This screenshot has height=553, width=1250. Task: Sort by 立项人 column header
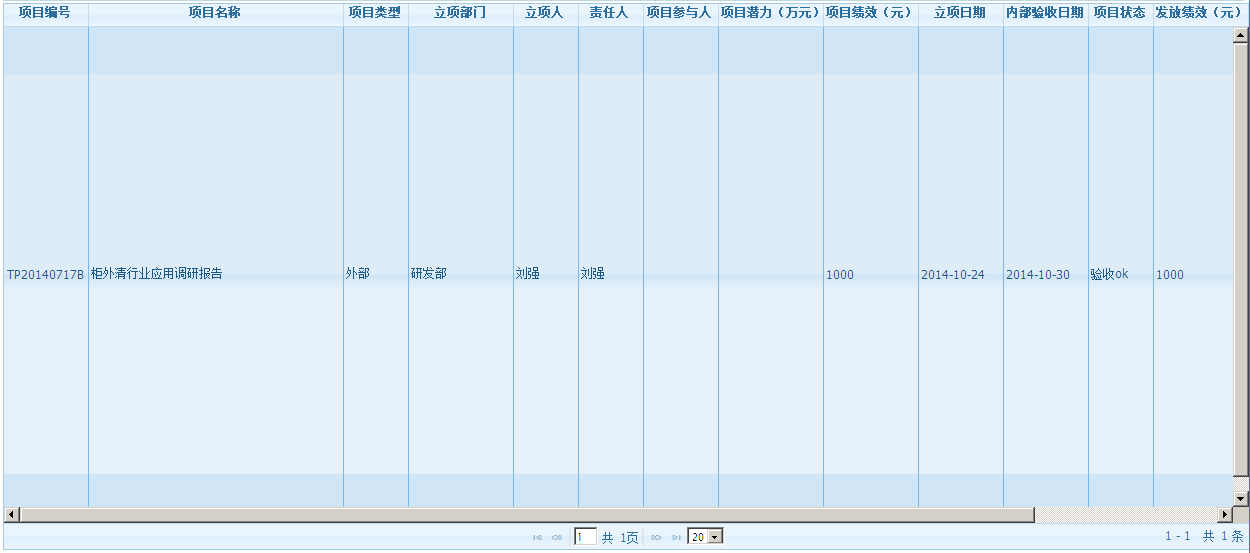tap(545, 13)
